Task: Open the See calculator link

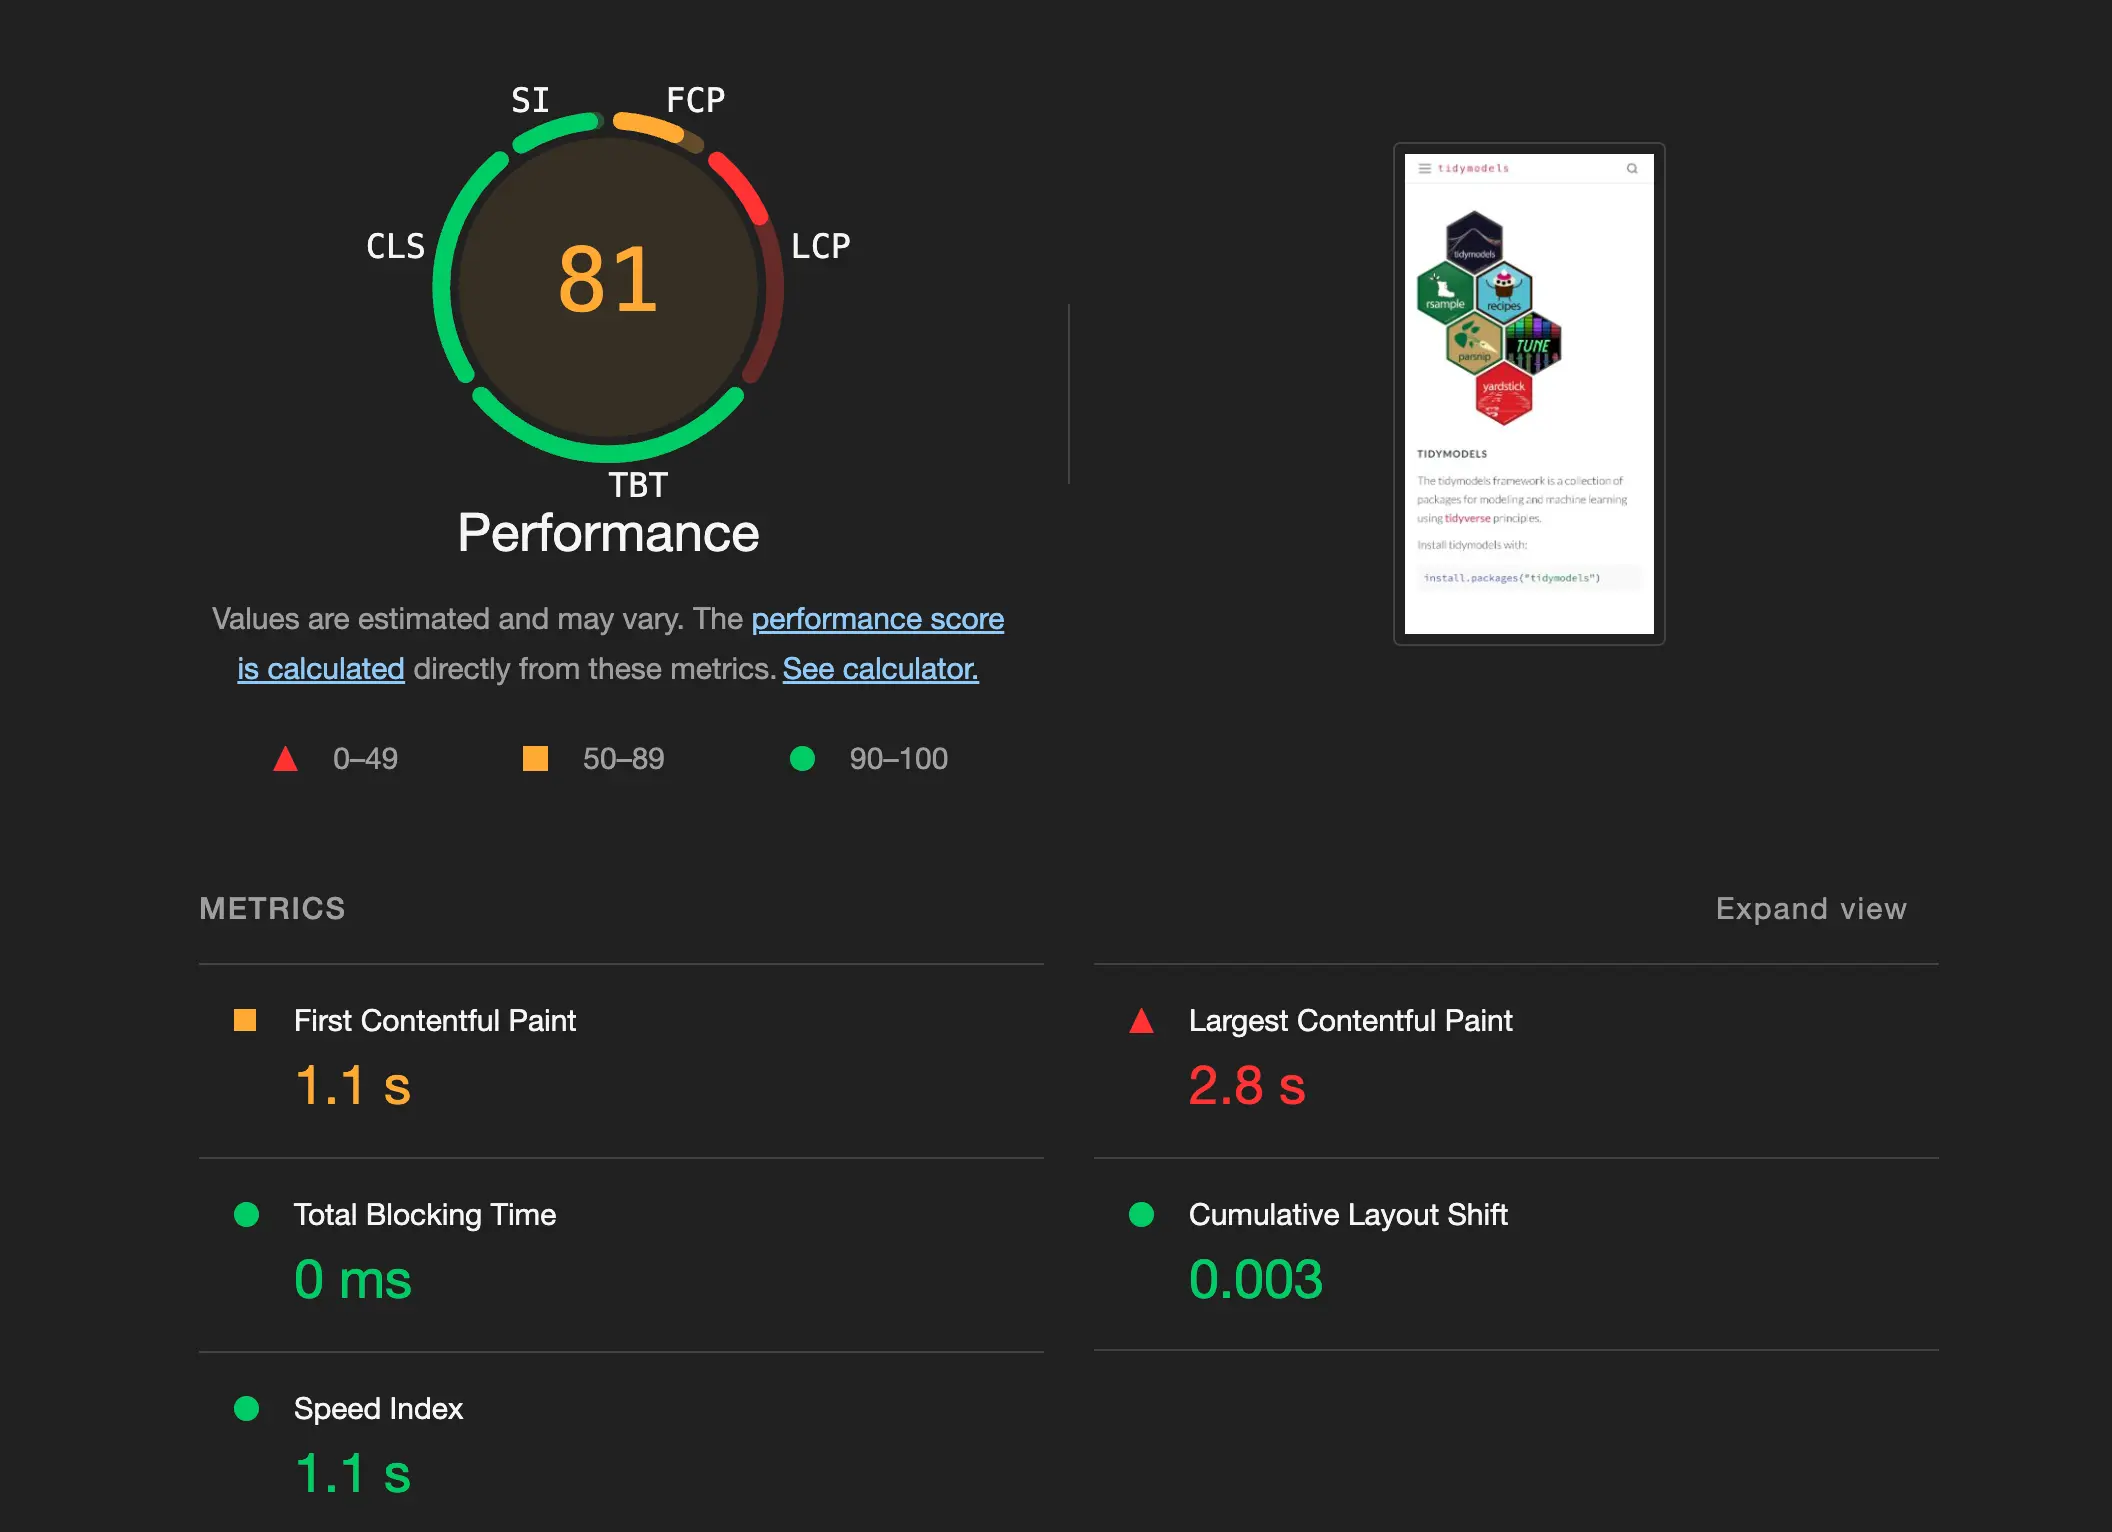Action: (880, 669)
